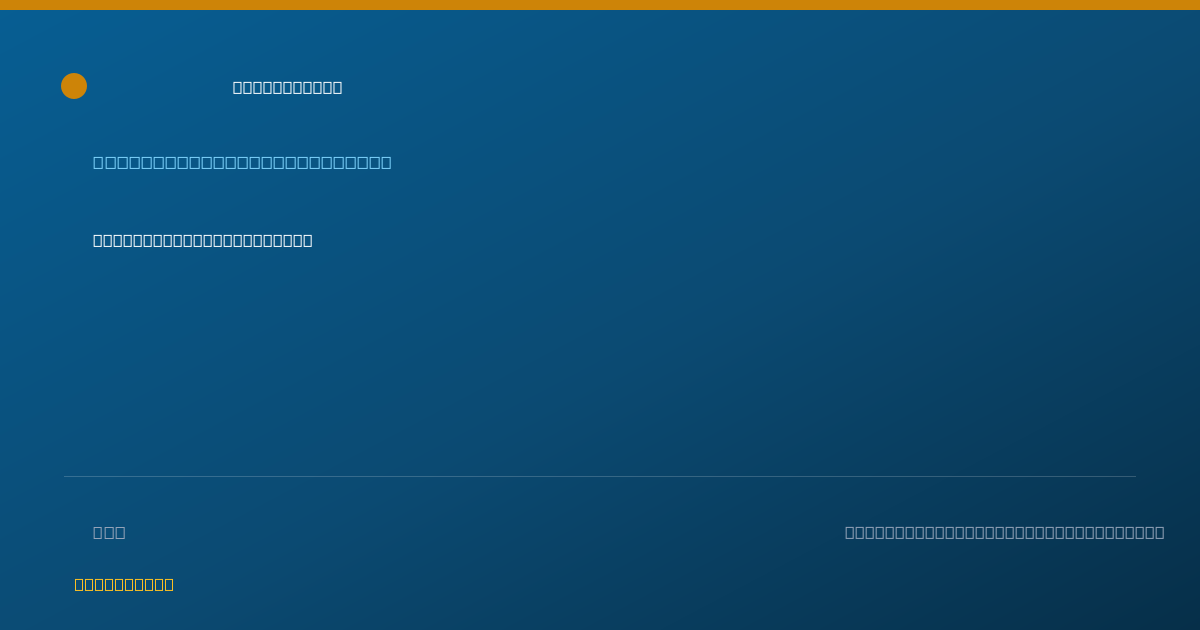Click the long gray footer text at bottom right

[x=1004, y=532]
